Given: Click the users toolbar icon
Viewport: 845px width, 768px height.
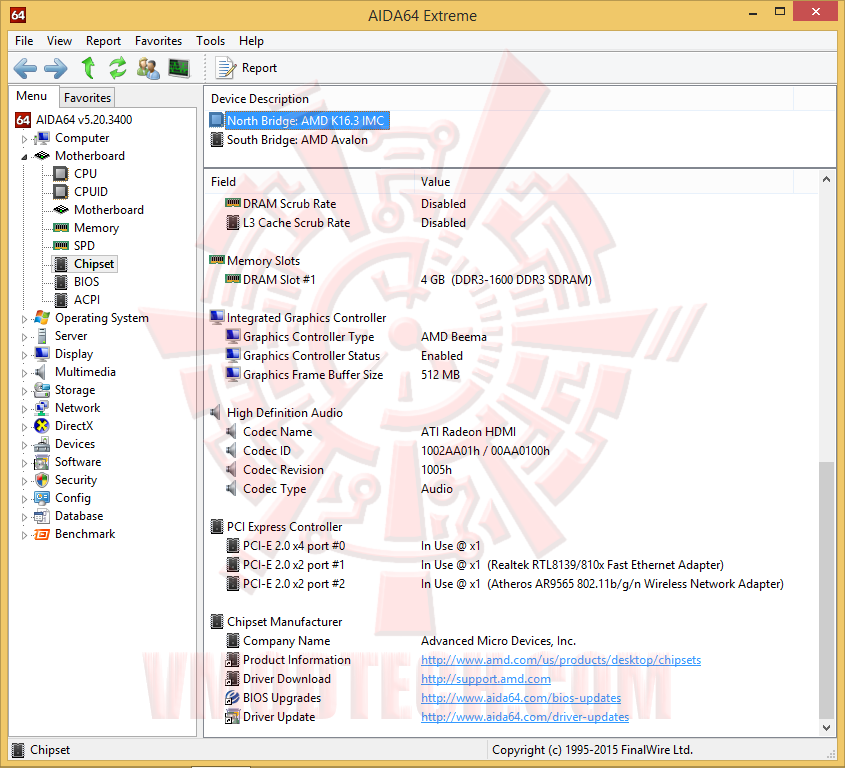Looking at the screenshot, I should [148, 68].
